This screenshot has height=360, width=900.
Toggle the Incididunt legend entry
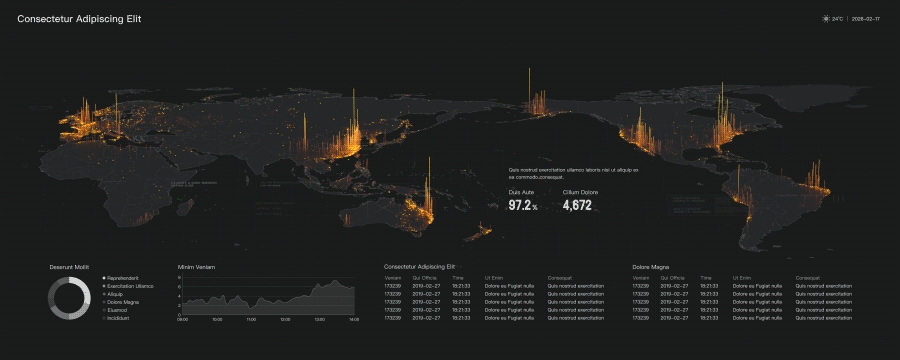click(115, 318)
